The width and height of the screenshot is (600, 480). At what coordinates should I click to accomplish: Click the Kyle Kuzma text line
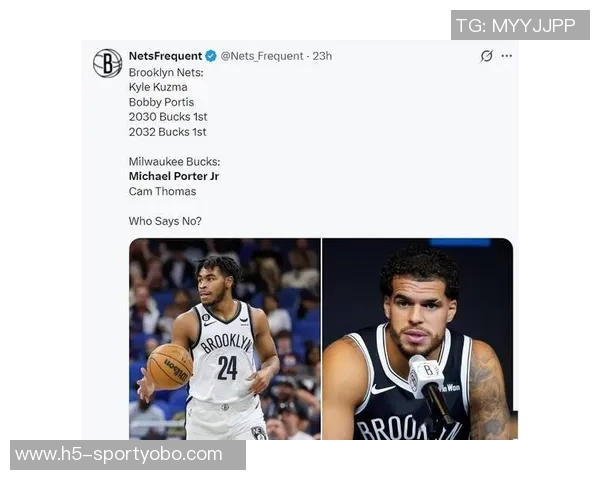(x=158, y=87)
